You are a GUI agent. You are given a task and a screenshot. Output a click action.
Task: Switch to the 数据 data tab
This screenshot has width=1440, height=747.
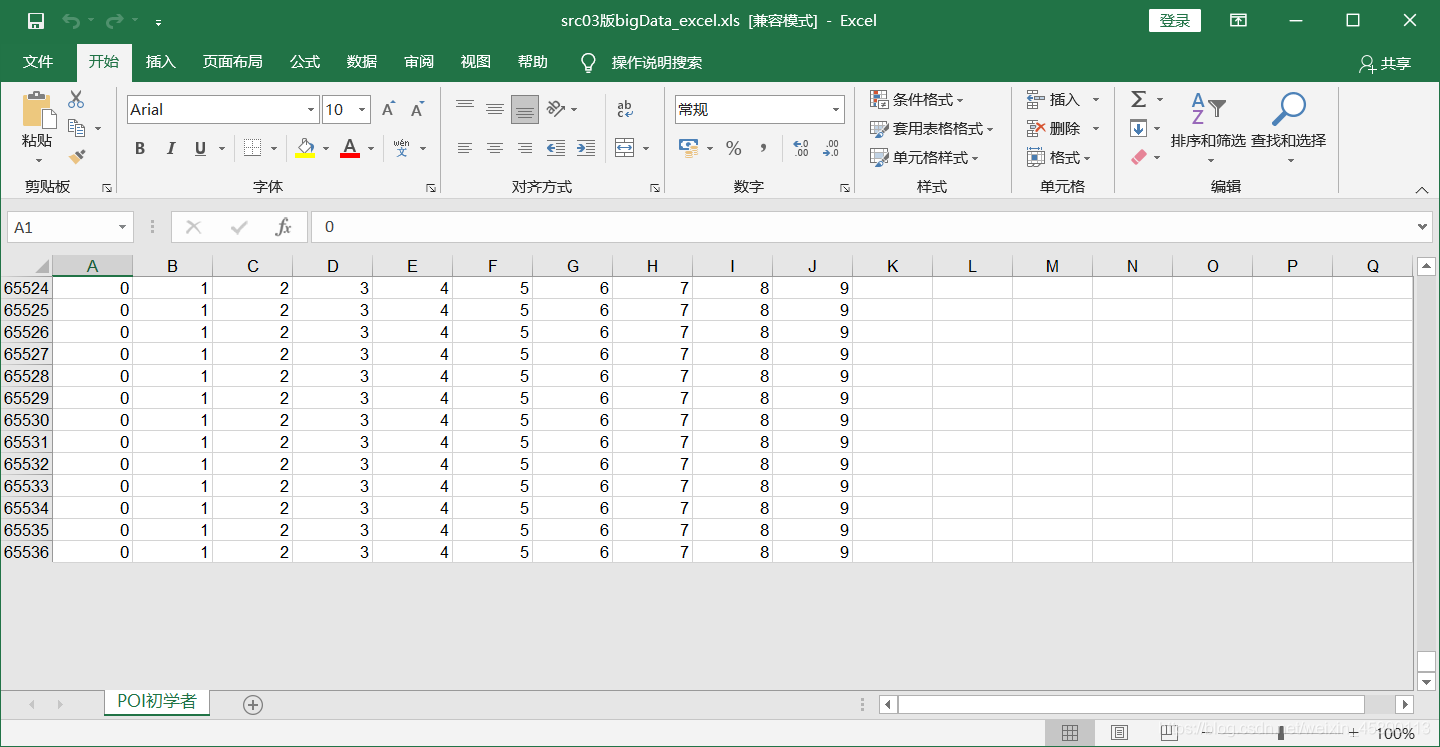pyautogui.click(x=362, y=62)
